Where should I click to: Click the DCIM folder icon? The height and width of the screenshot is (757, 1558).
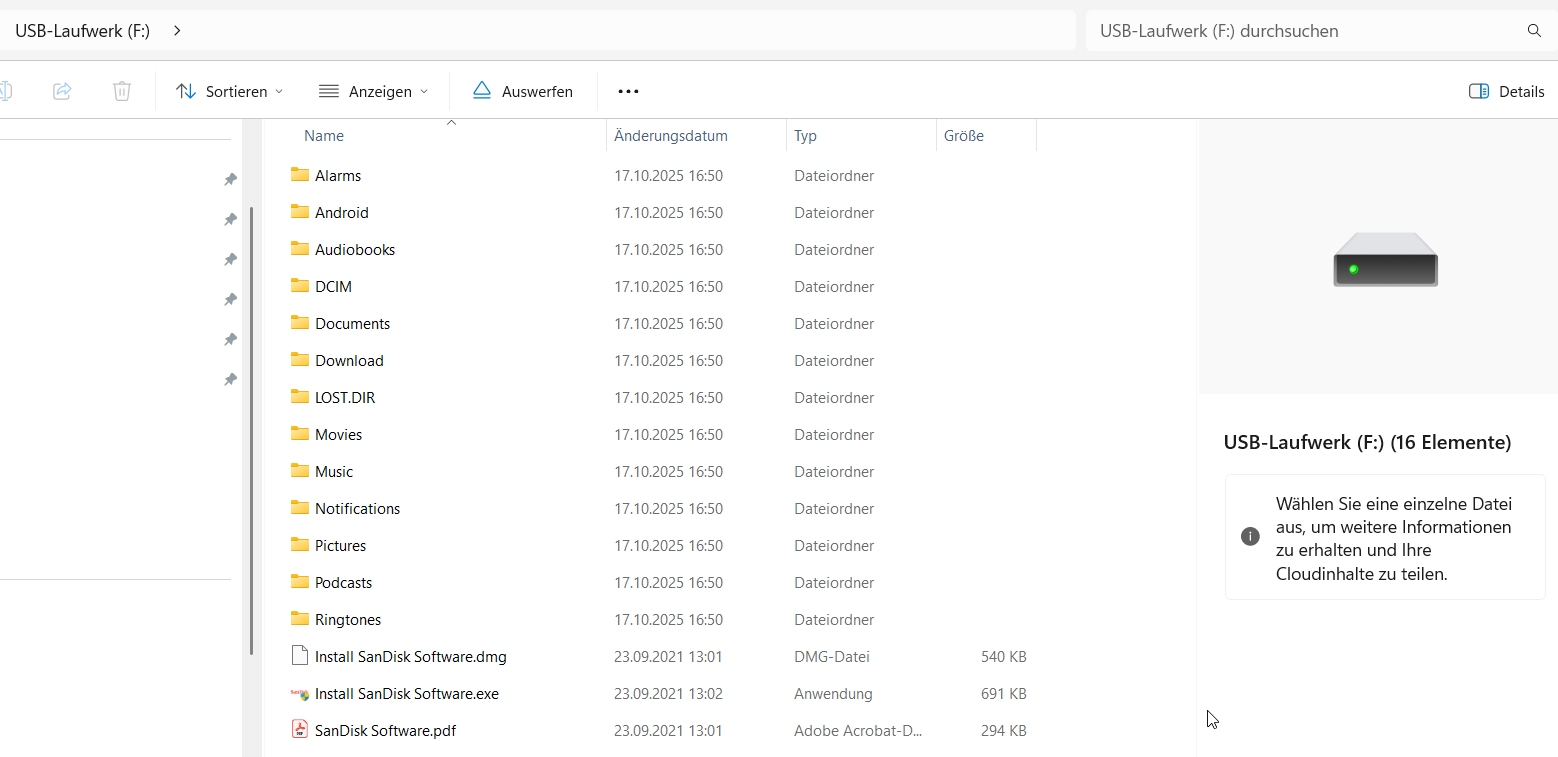pos(300,286)
